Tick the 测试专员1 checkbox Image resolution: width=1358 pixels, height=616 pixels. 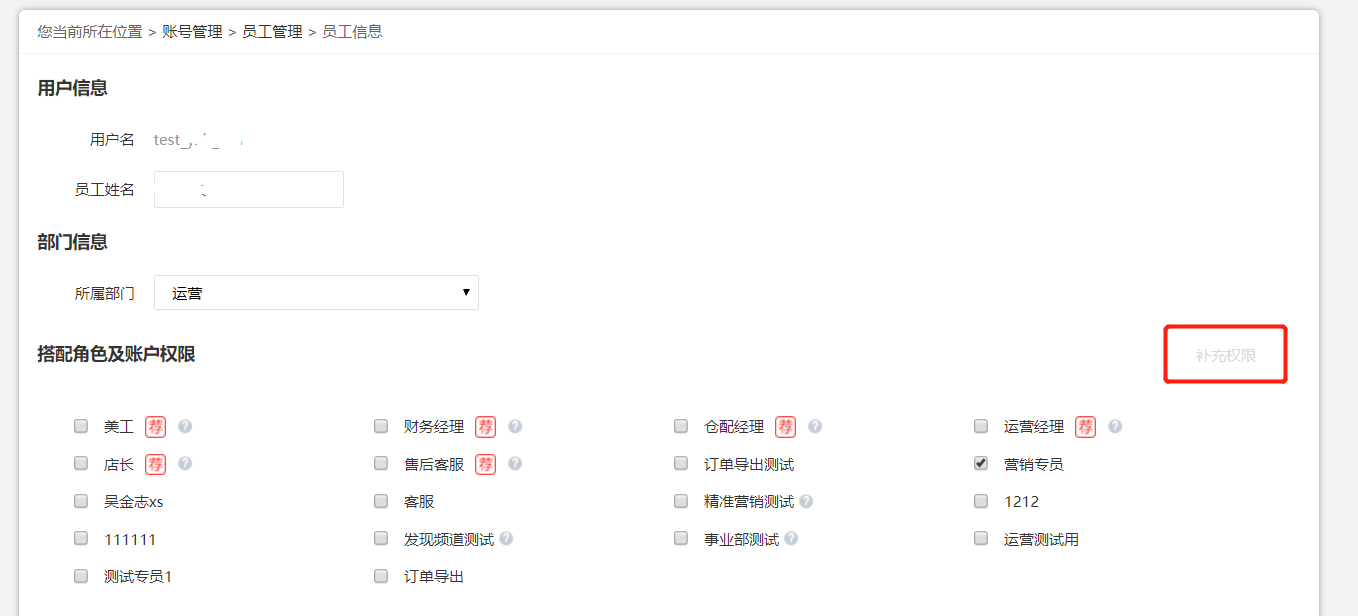(81, 576)
